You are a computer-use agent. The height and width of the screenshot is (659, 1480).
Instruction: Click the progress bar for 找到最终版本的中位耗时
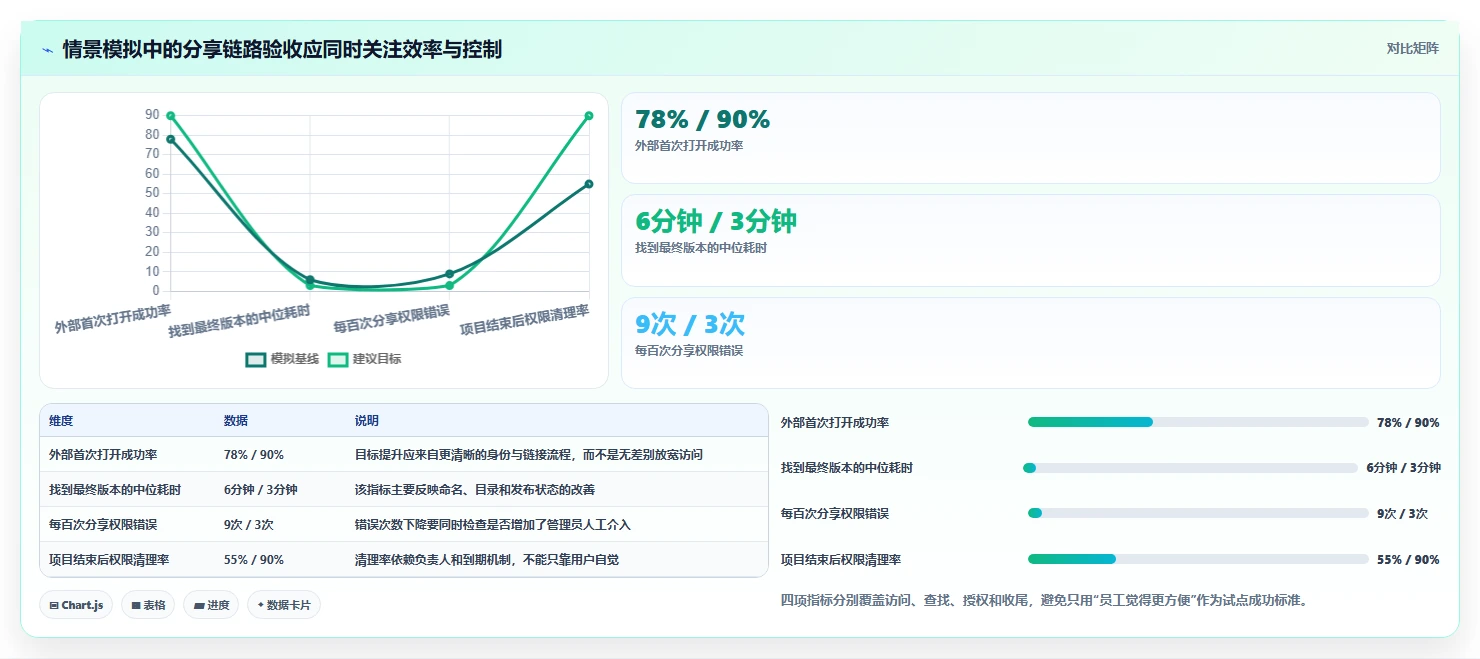[x=1190, y=468]
